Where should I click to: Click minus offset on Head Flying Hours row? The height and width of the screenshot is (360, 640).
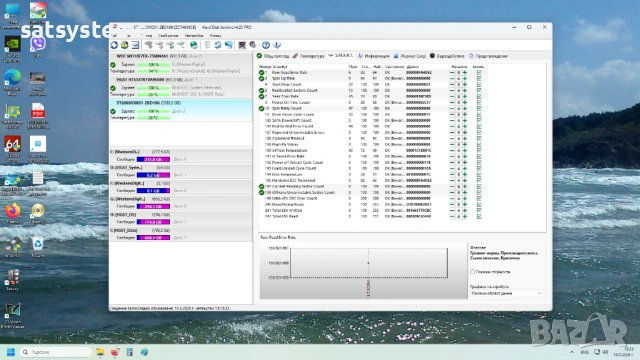click(452, 204)
